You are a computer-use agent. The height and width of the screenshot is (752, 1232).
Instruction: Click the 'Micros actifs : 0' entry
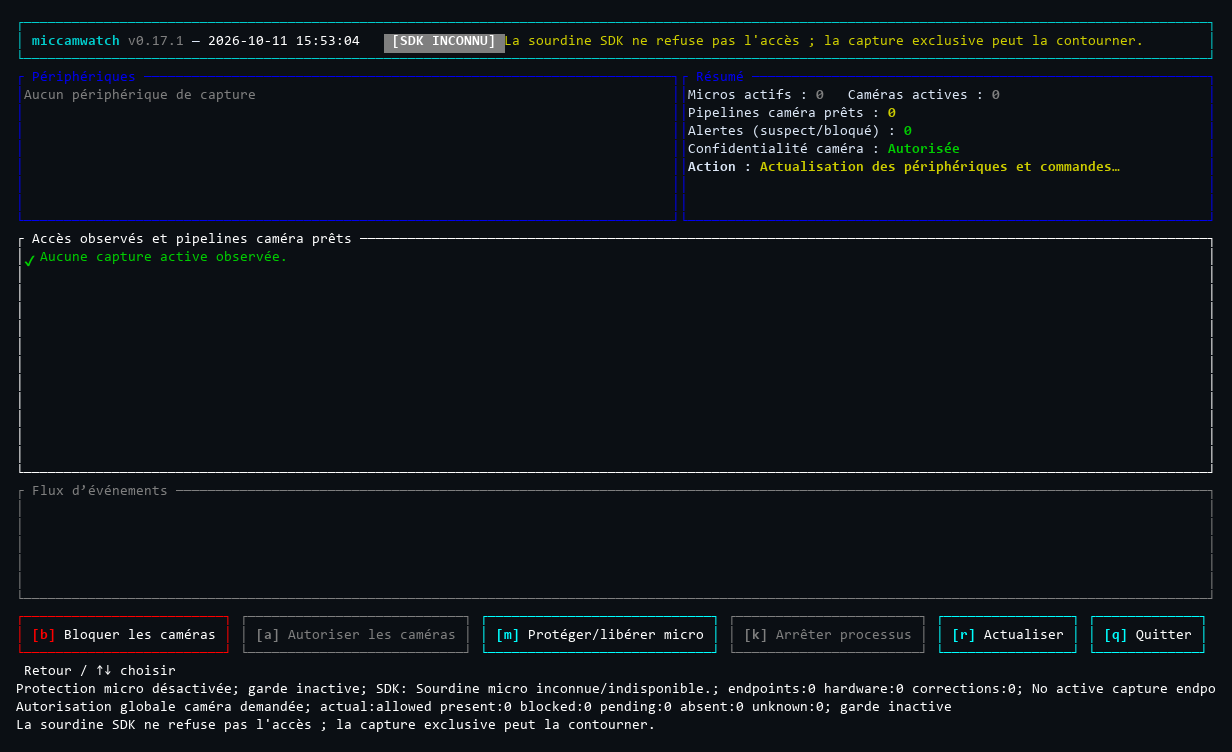pos(756,95)
